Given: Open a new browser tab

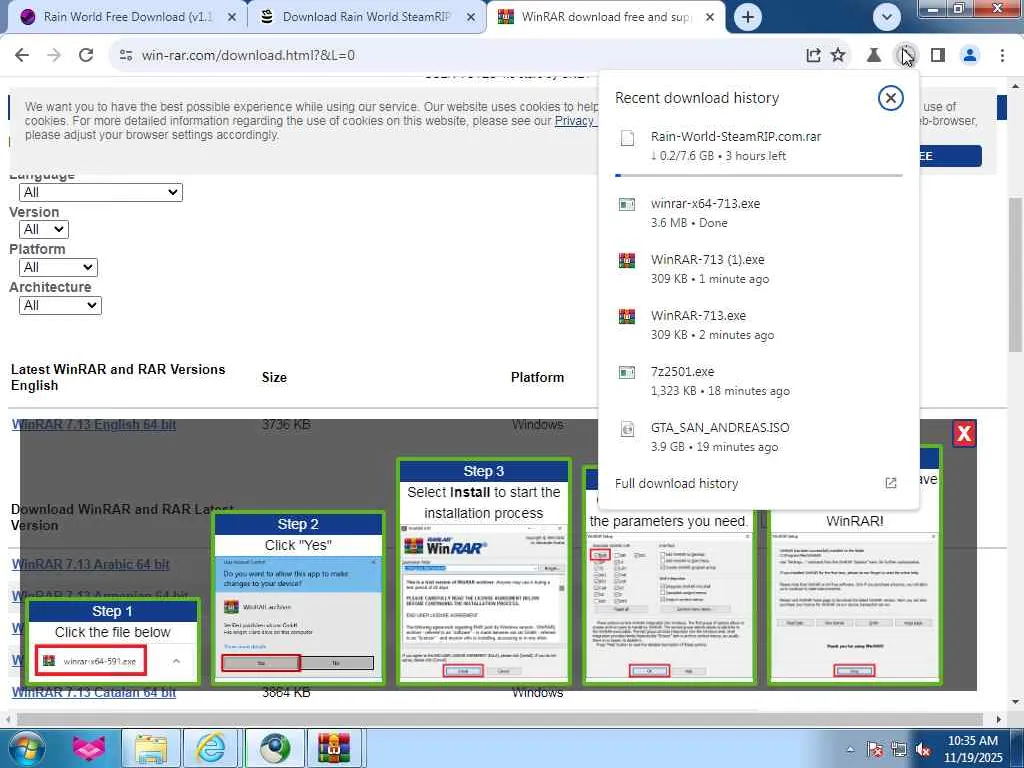Looking at the screenshot, I should [748, 17].
